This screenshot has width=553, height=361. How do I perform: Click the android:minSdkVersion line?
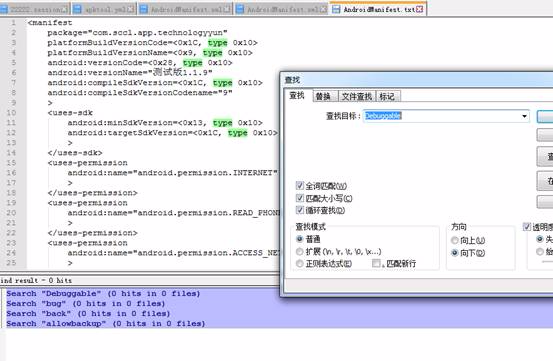165,123
